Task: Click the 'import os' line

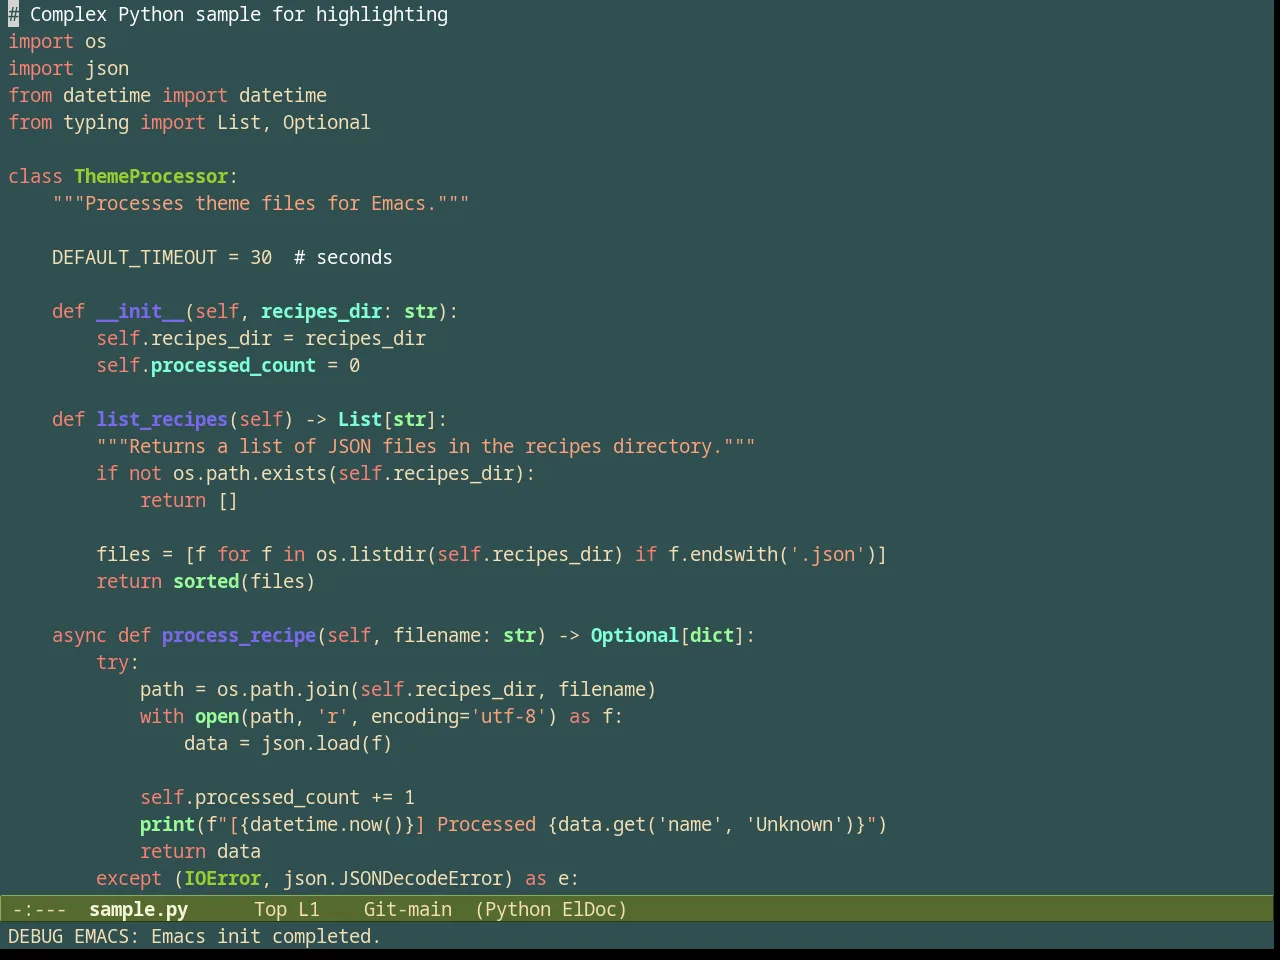Action: coord(57,41)
